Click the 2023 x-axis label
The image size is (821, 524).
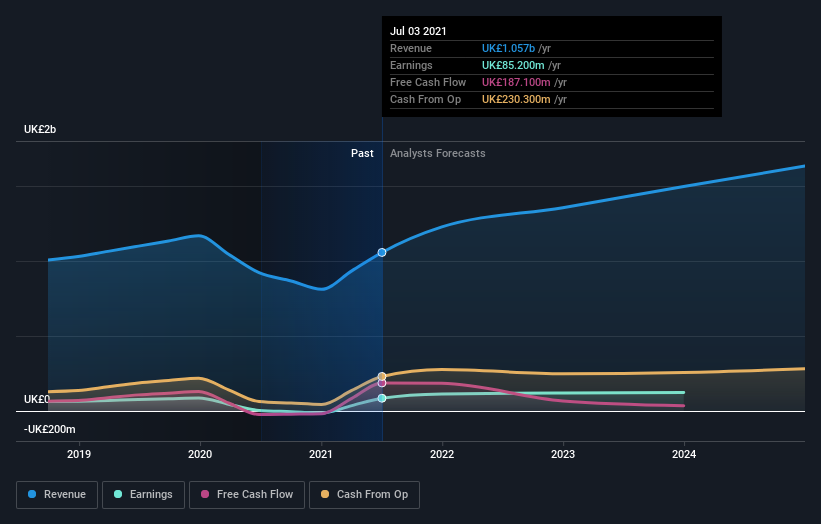click(563, 454)
